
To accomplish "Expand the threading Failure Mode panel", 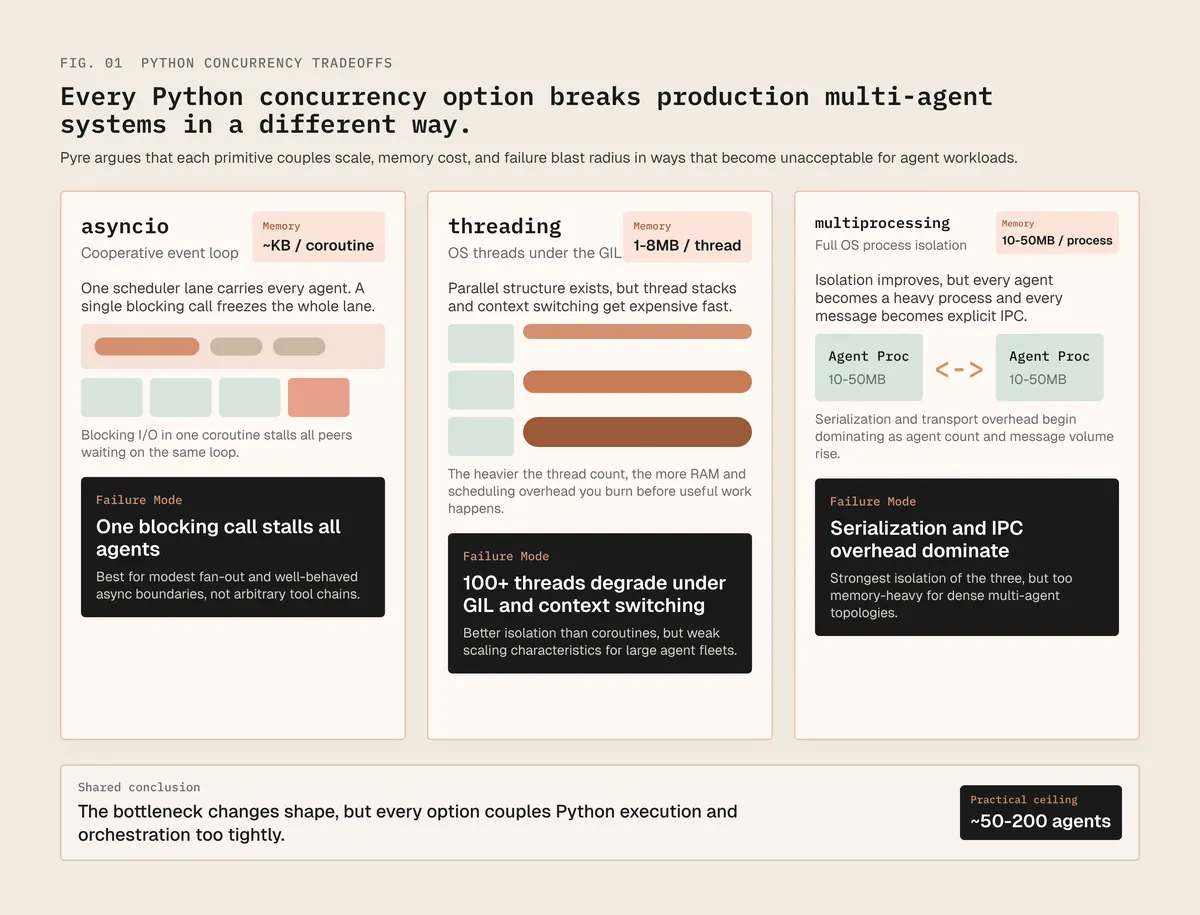I will coord(599,603).
